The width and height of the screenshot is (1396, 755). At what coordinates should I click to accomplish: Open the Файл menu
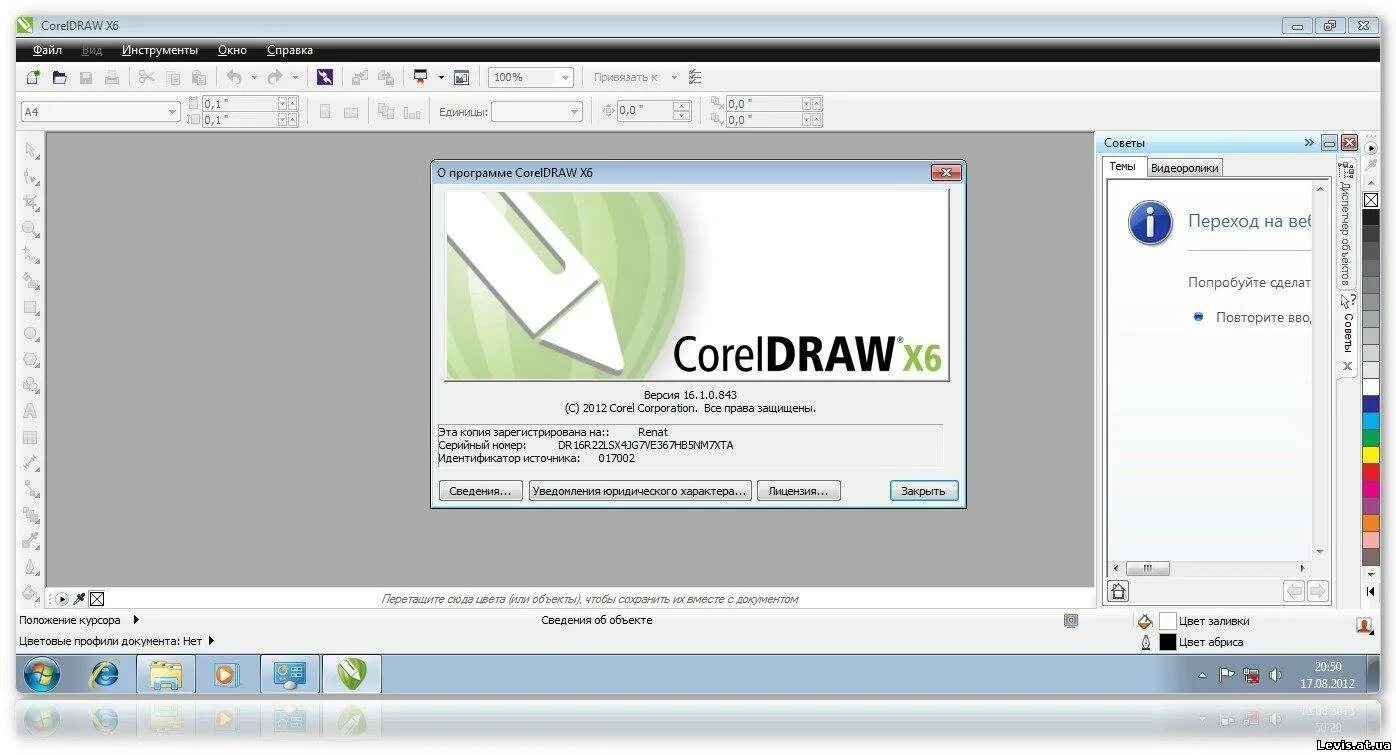(47, 50)
